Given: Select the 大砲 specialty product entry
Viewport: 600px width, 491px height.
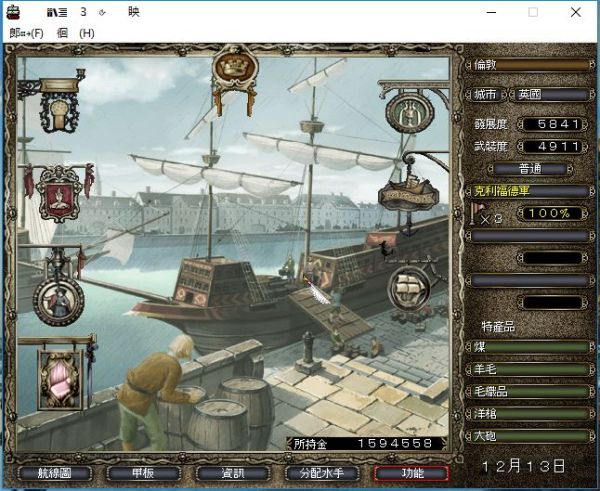Looking at the screenshot, I should click(x=528, y=436).
